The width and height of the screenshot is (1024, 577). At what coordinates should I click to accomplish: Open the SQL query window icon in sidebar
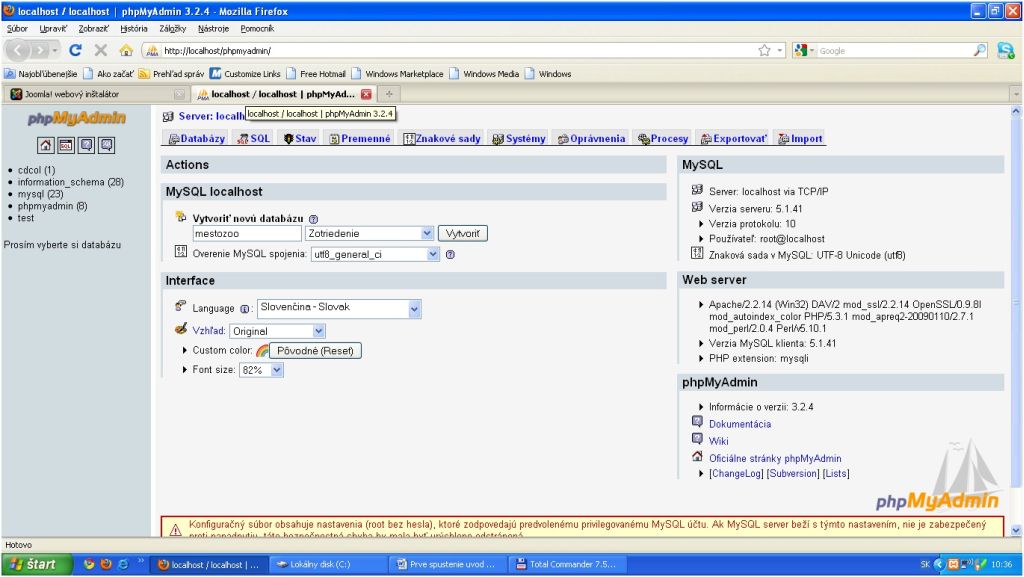click(x=66, y=145)
